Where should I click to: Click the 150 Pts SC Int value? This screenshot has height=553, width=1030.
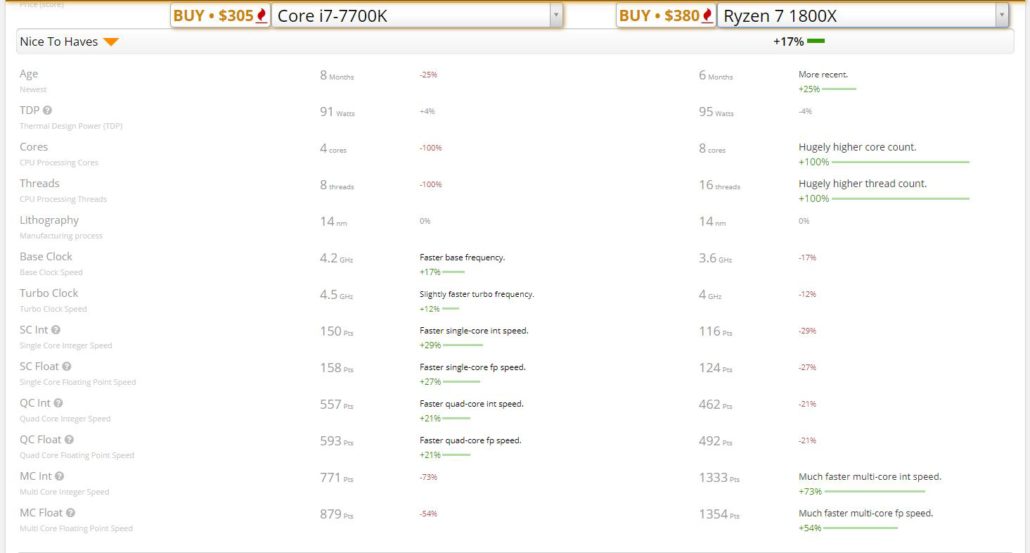coord(336,332)
